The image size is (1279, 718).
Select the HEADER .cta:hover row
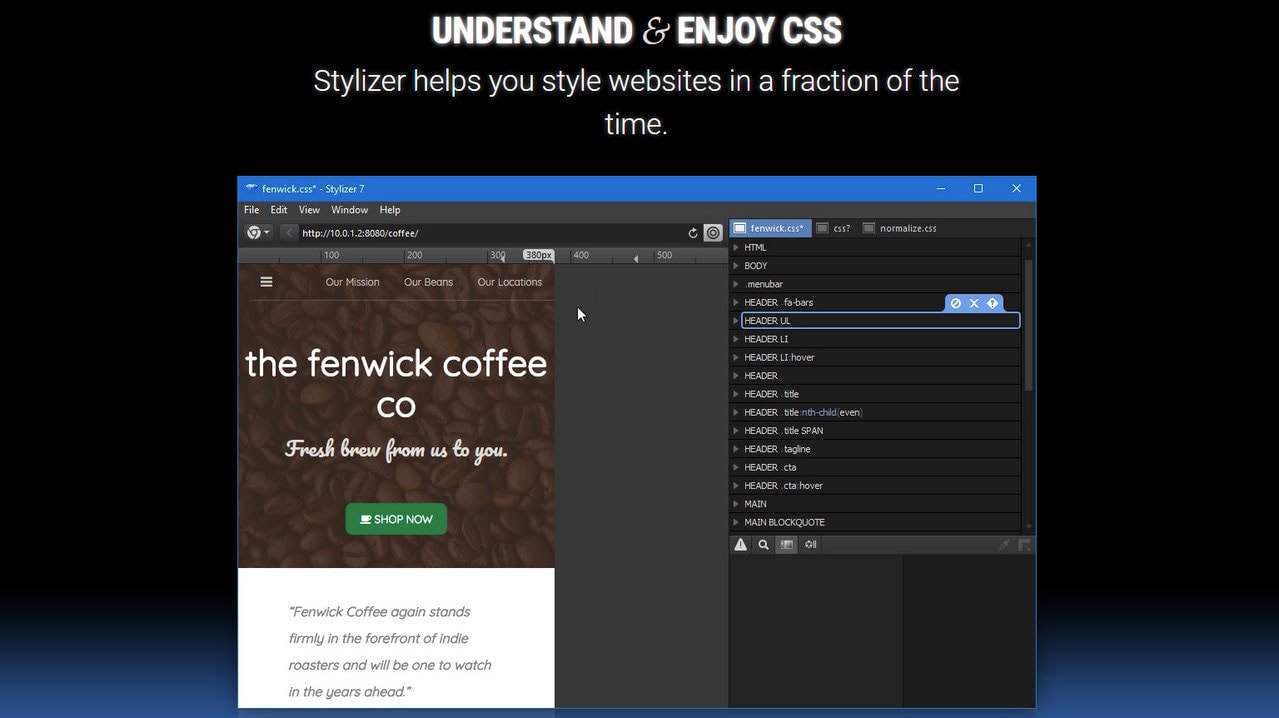point(875,486)
